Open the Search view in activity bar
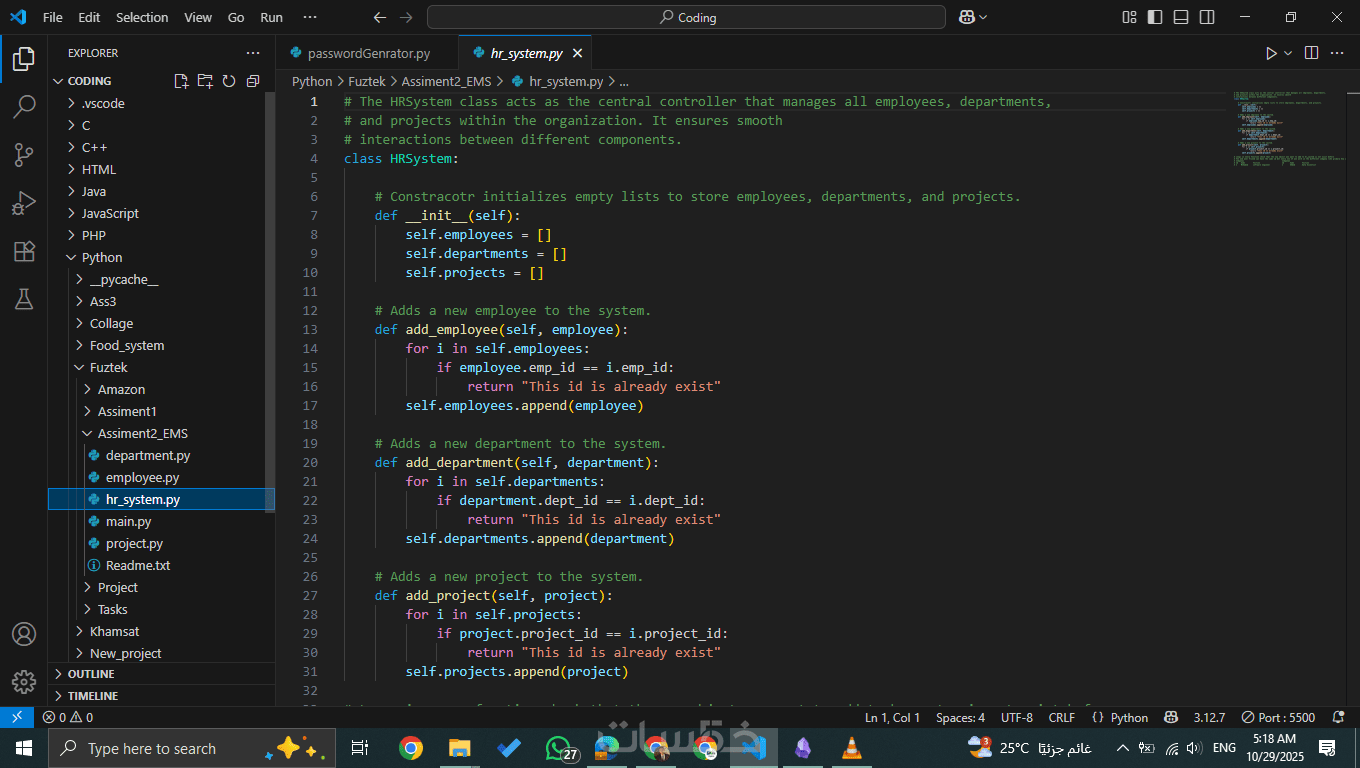The width and height of the screenshot is (1360, 768). click(x=24, y=106)
